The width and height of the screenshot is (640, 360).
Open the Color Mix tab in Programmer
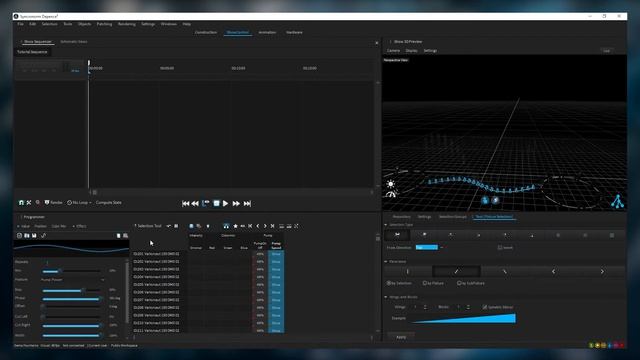[59, 226]
